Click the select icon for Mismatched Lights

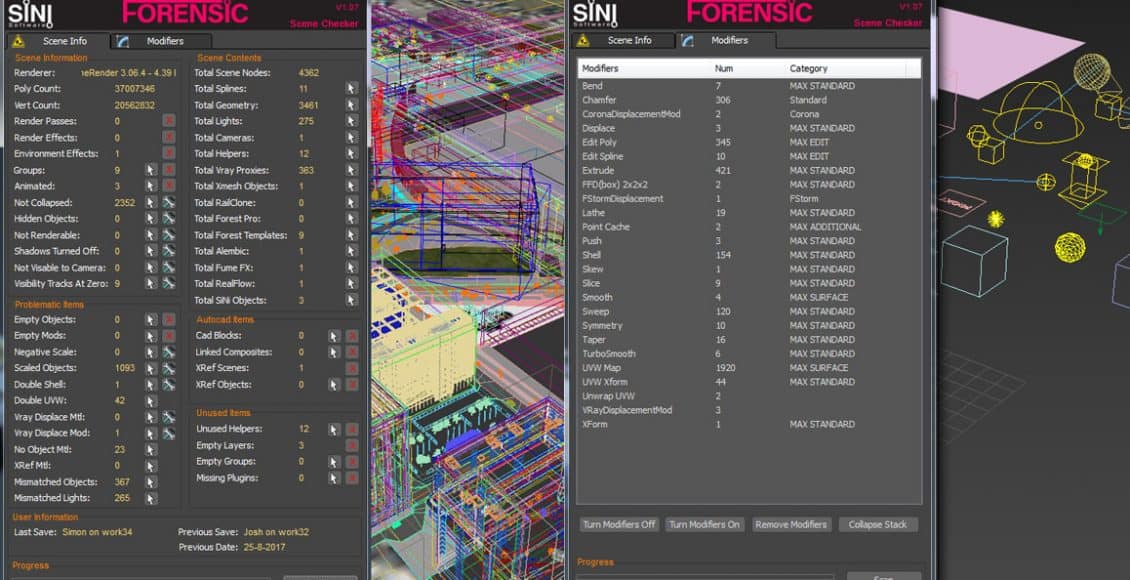[x=151, y=498]
